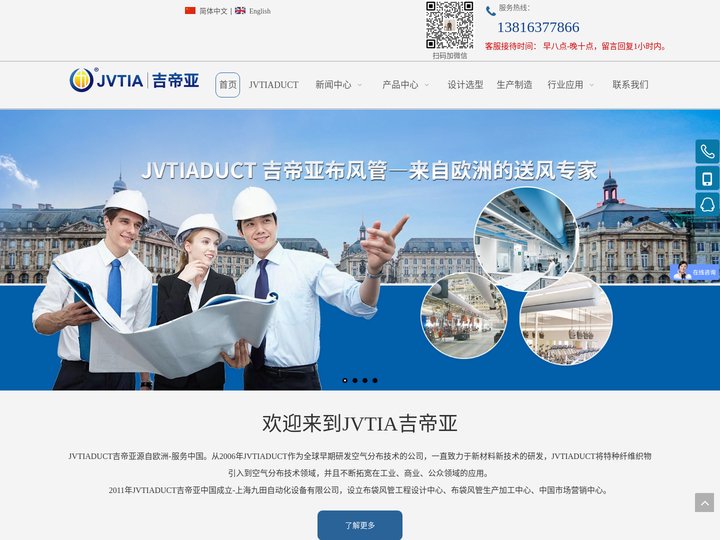Open the 在线咨询 online consultation widget

pos(694,272)
